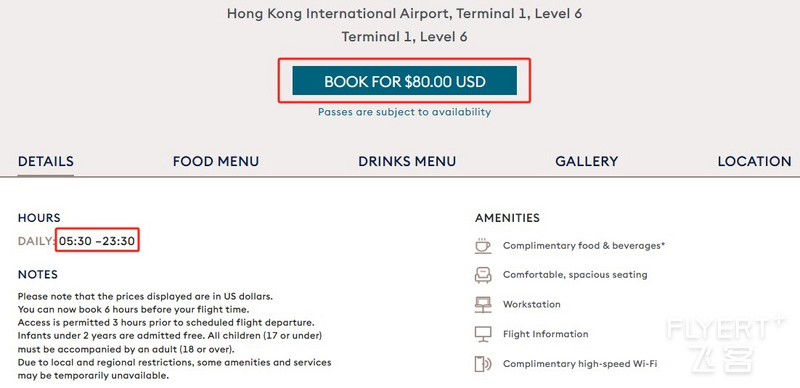Switch to the Food Menu tab
This screenshot has height=388, width=800.
(x=216, y=161)
